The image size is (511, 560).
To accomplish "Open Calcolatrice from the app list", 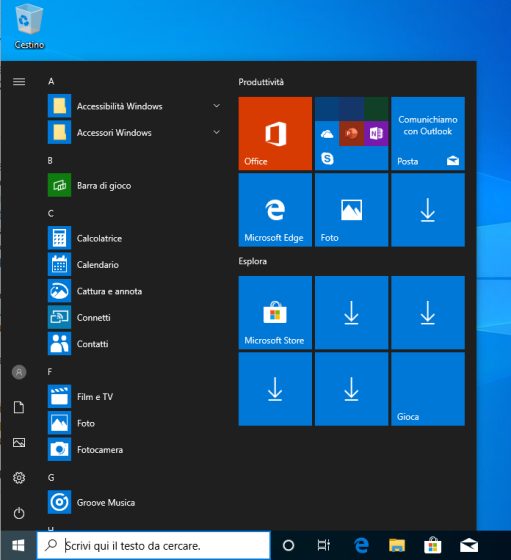I will [136, 238].
